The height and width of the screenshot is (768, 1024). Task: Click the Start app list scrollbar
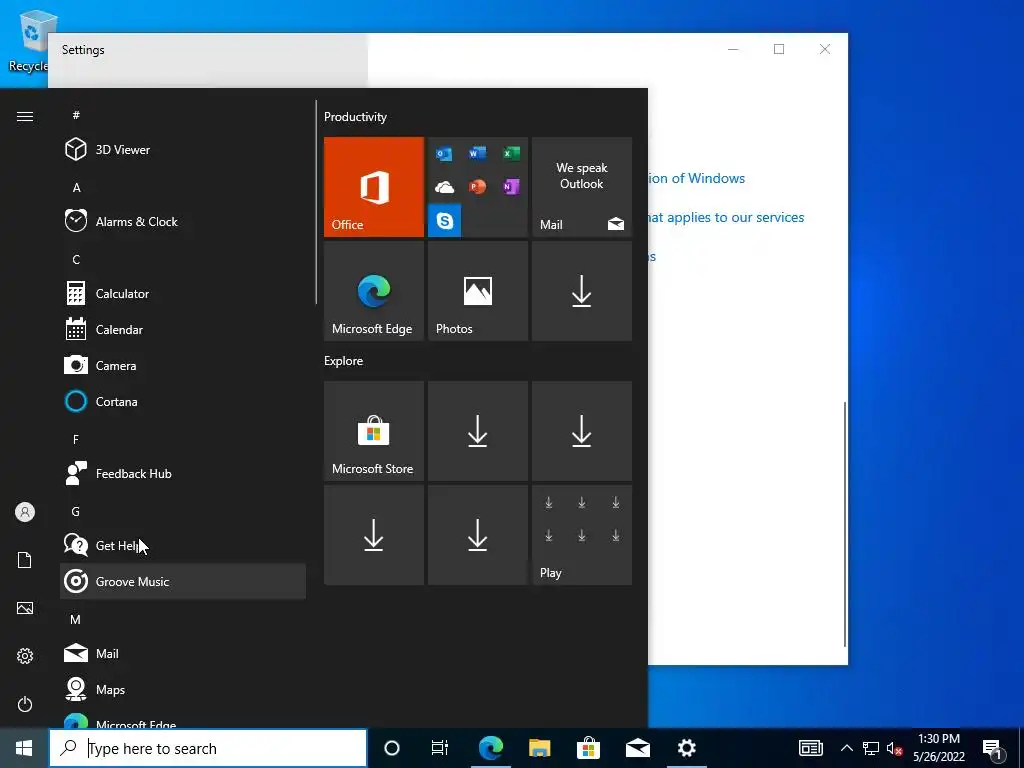click(x=316, y=202)
